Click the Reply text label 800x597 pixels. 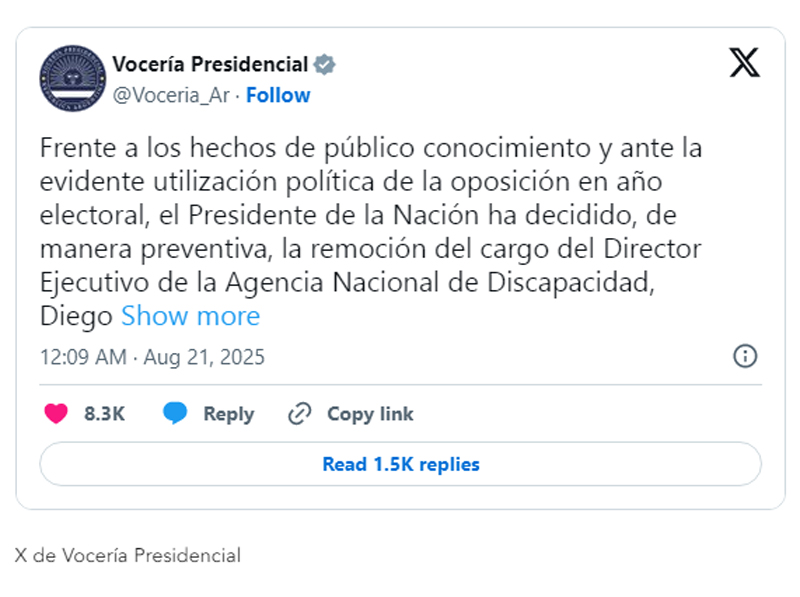(229, 414)
